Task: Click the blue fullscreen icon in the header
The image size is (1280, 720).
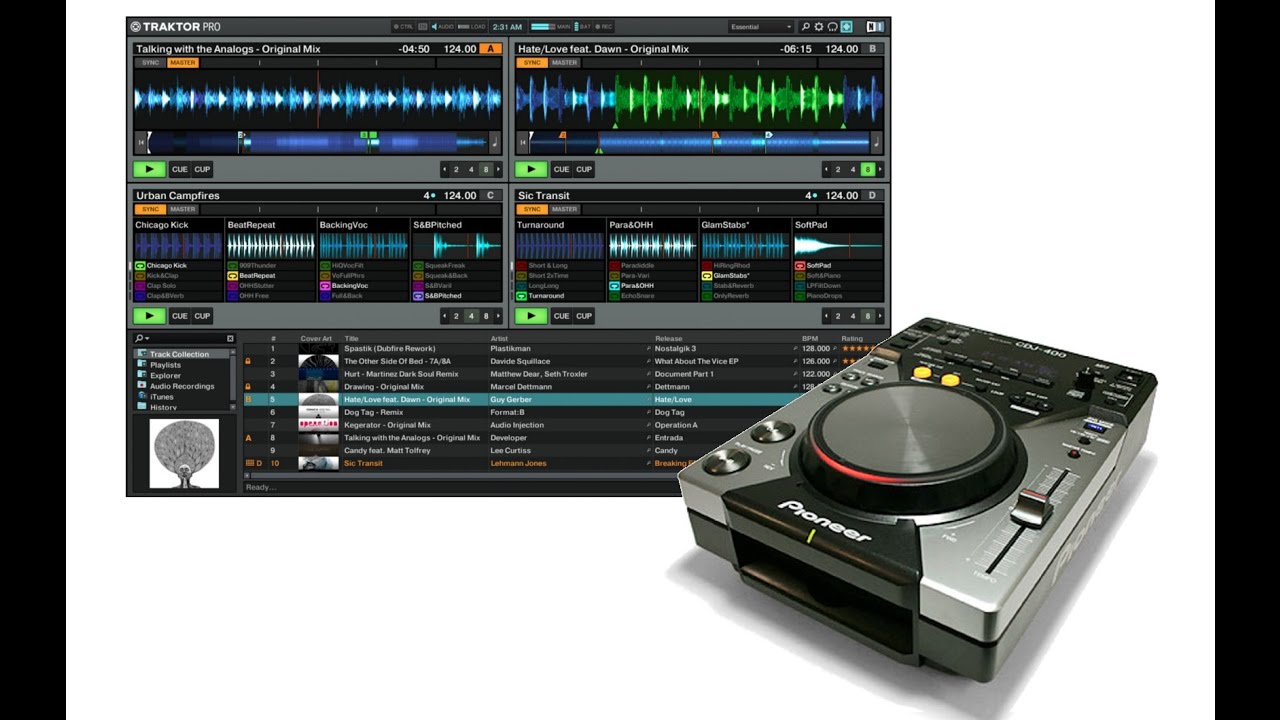Action: [x=846, y=26]
